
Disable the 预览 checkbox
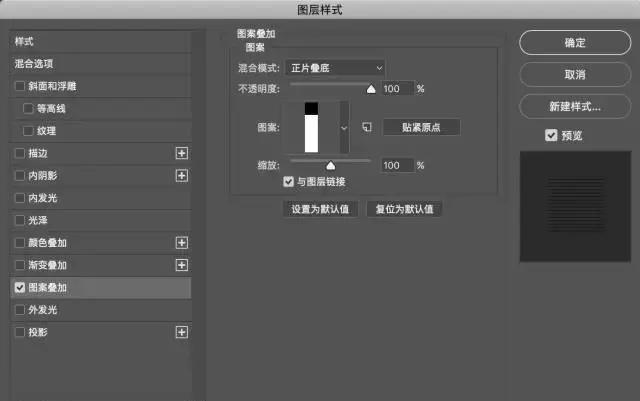(551, 136)
